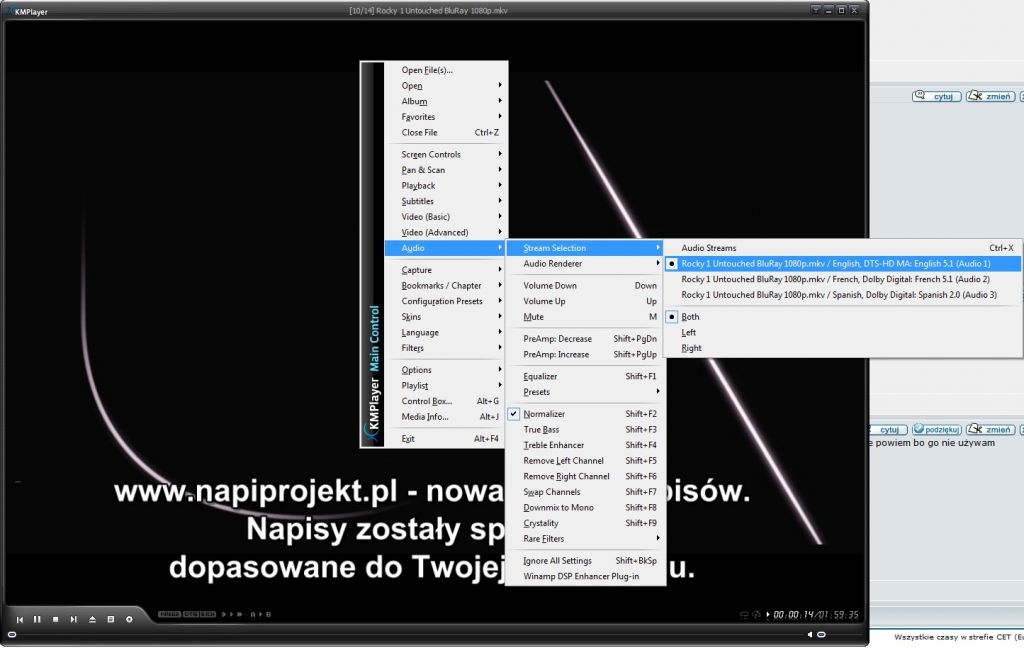Expand the Playback submenu
This screenshot has height=648, width=1024.
tap(445, 186)
